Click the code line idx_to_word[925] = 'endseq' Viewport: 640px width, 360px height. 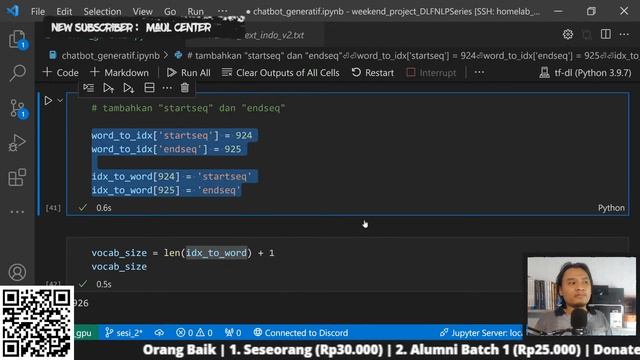coord(166,190)
